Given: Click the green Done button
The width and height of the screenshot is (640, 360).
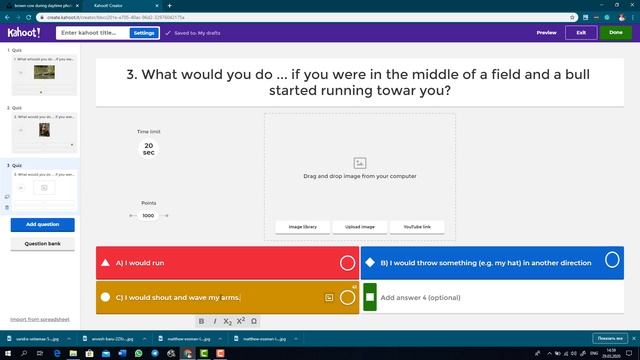Looking at the screenshot, I should coord(616,33).
